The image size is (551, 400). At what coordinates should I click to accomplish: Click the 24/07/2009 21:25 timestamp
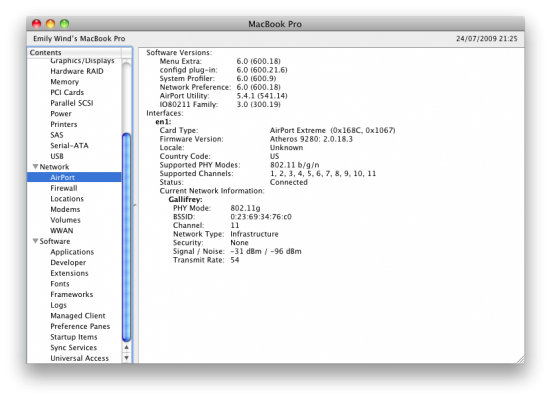487,38
